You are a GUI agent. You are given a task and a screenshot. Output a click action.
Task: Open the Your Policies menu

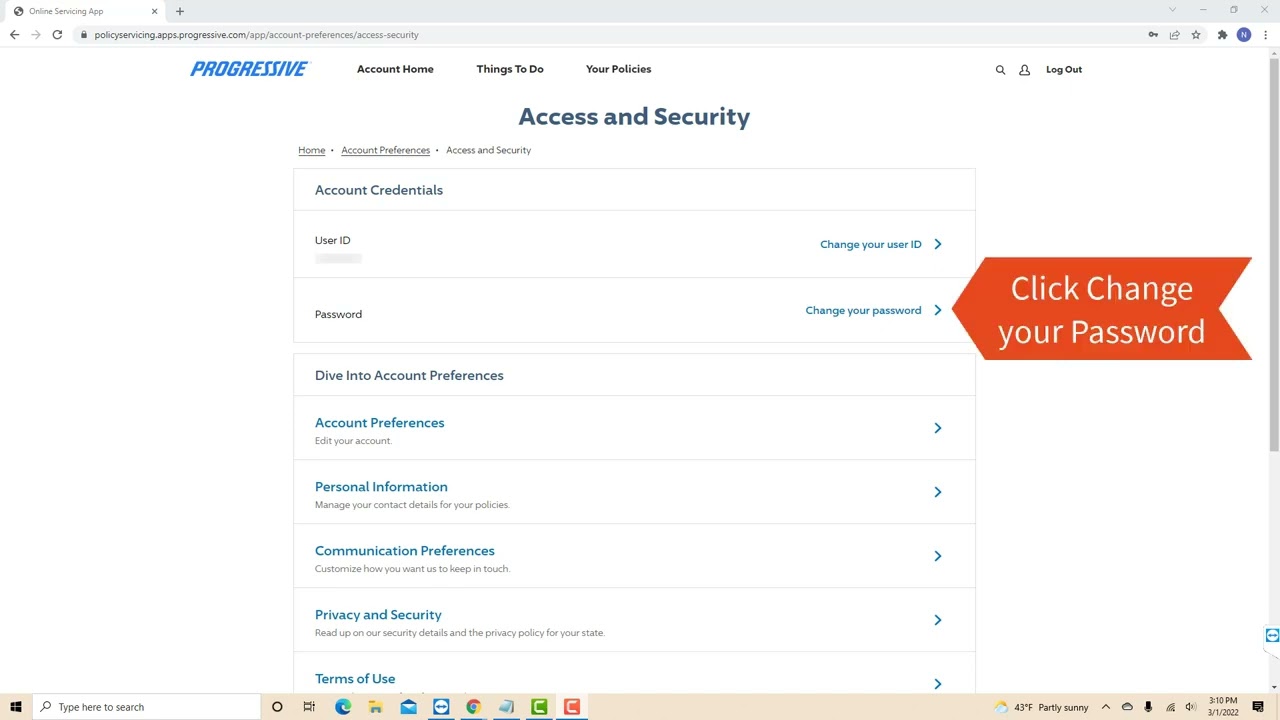pyautogui.click(x=618, y=69)
